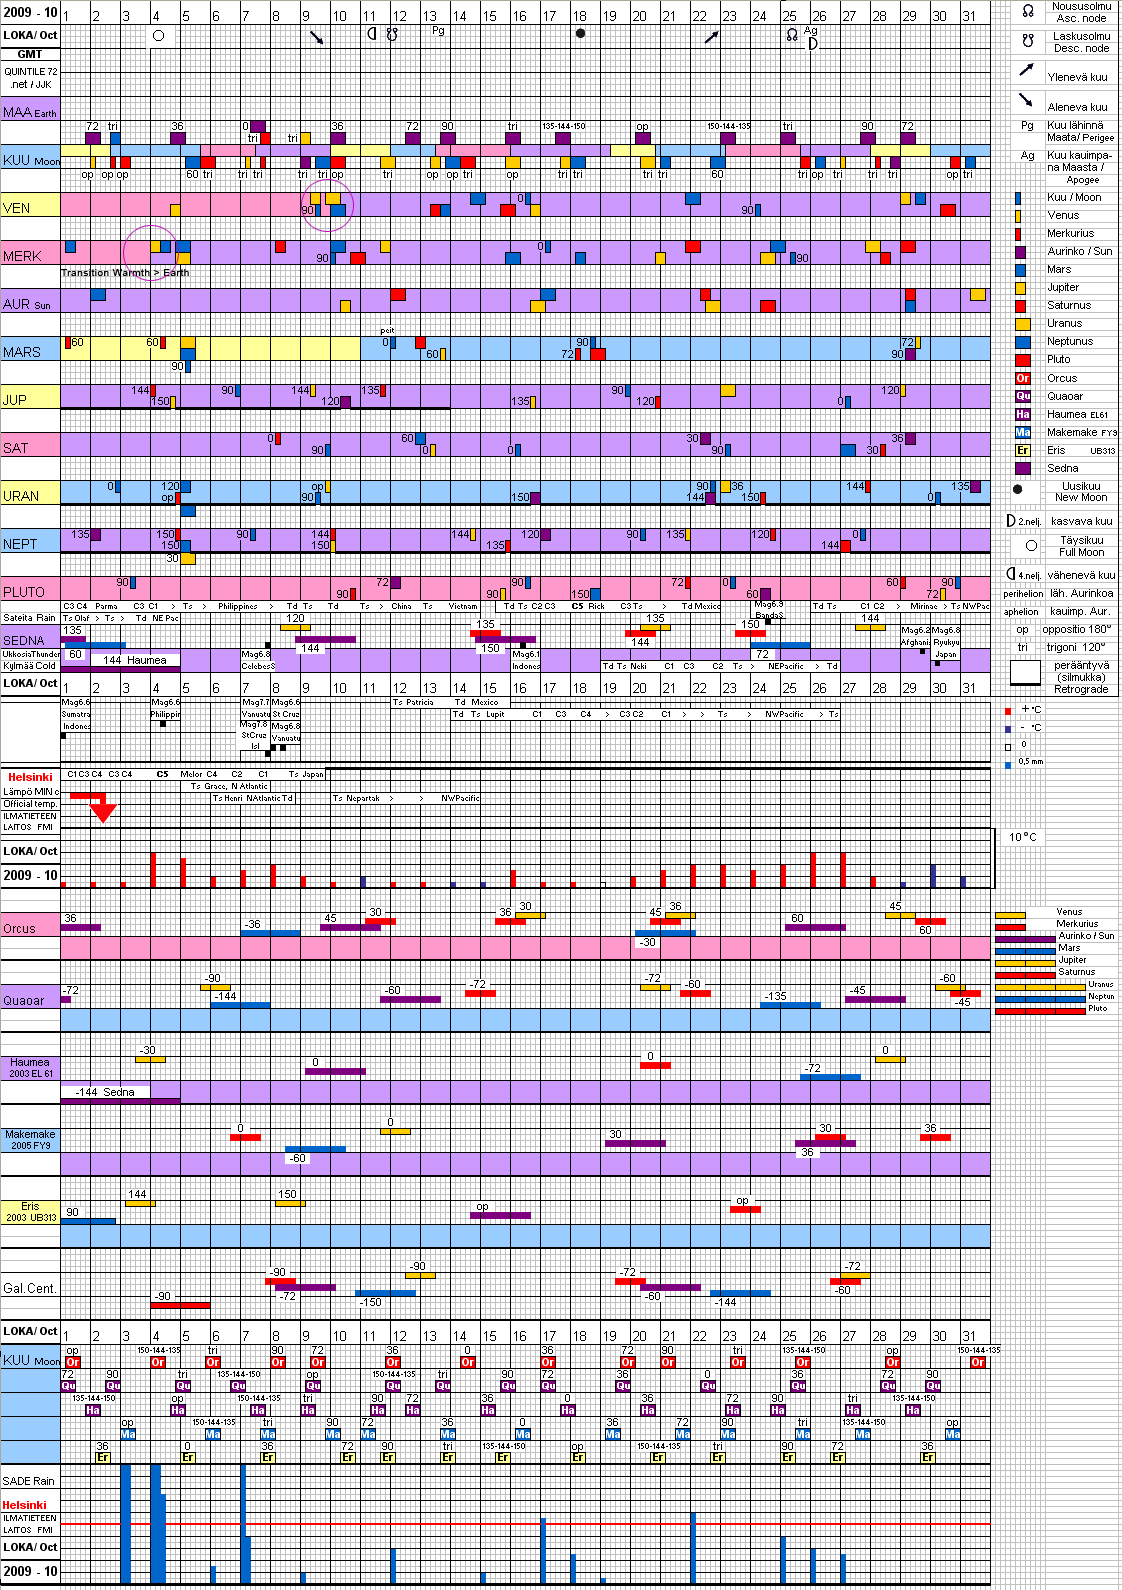Click the SADE Rain label
Image resolution: width=1122 pixels, height=1590 pixels.
[x=29, y=1481]
